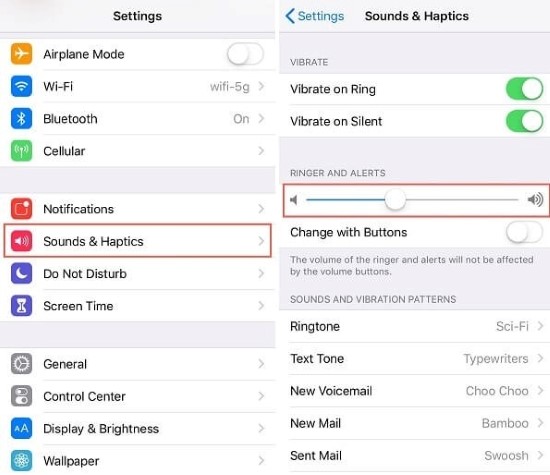Tap the Bluetooth icon

pyautogui.click(x=21, y=119)
